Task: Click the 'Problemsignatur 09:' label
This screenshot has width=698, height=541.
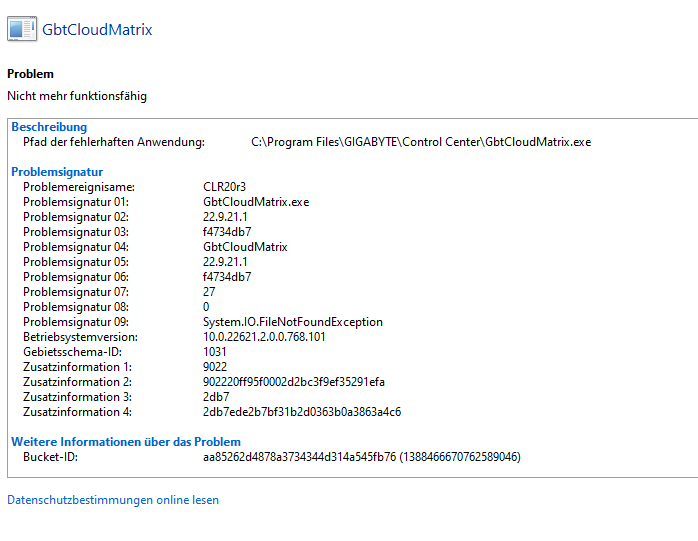Action: 76,322
